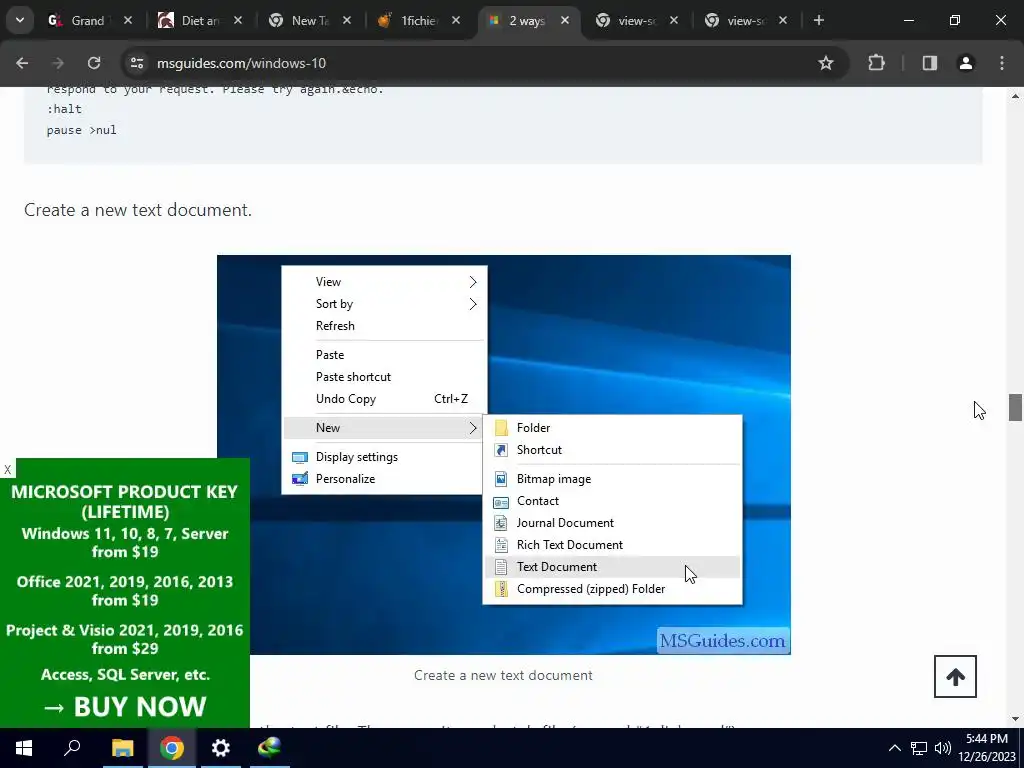
Task: Open the Chrome three-dot menu
Action: (1002, 63)
